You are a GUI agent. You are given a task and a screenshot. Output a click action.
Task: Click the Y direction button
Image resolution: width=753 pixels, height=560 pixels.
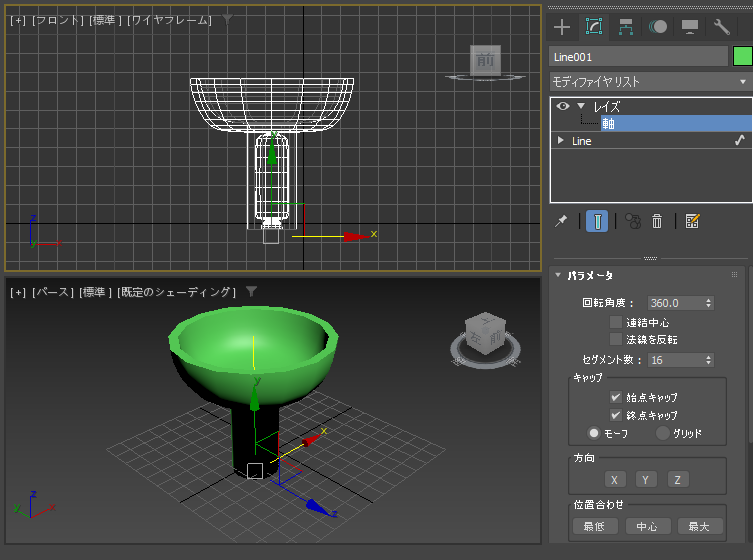645,479
